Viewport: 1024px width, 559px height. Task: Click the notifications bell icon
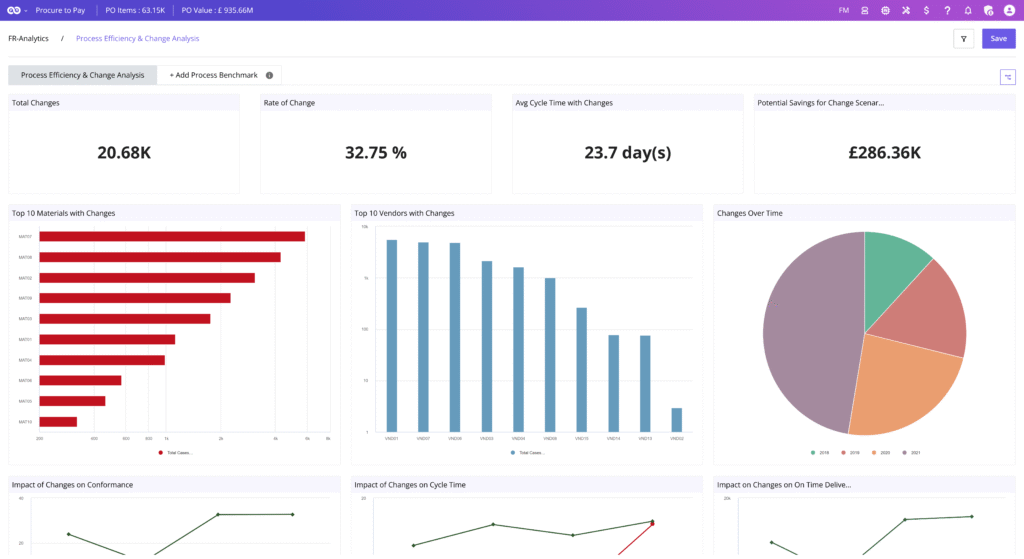pos(967,10)
